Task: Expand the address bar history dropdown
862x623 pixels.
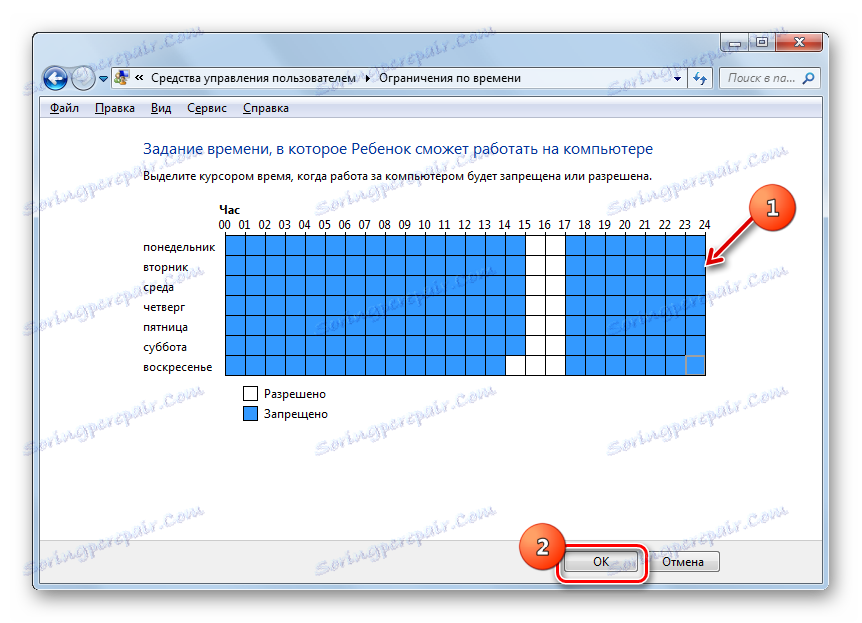Action: tap(677, 79)
